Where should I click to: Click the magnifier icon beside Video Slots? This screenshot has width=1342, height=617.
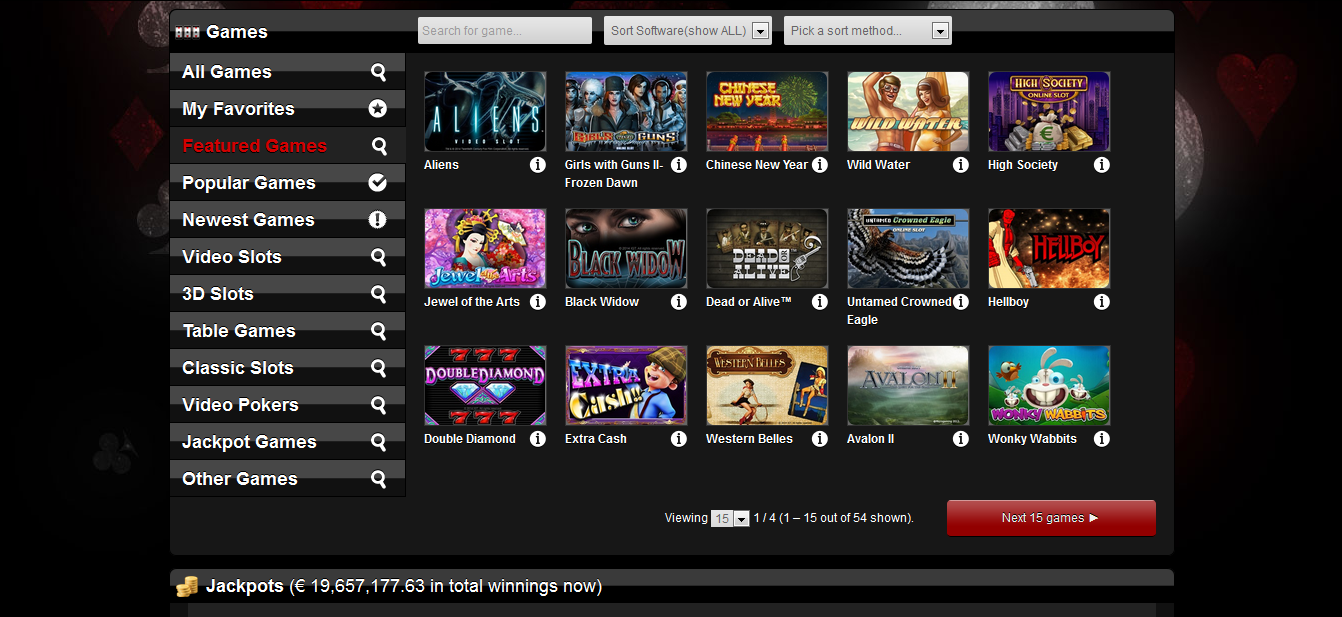coord(378,257)
